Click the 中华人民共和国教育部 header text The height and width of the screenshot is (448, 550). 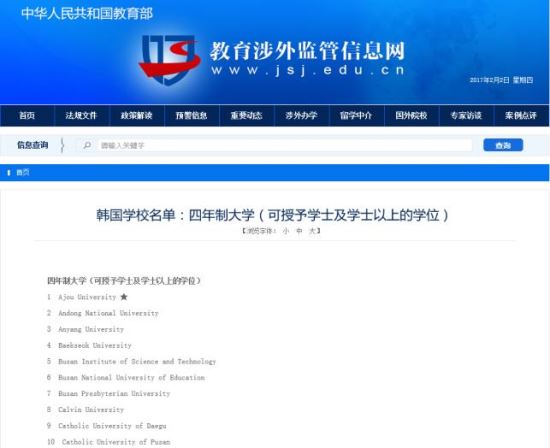pyautogui.click(x=87, y=14)
